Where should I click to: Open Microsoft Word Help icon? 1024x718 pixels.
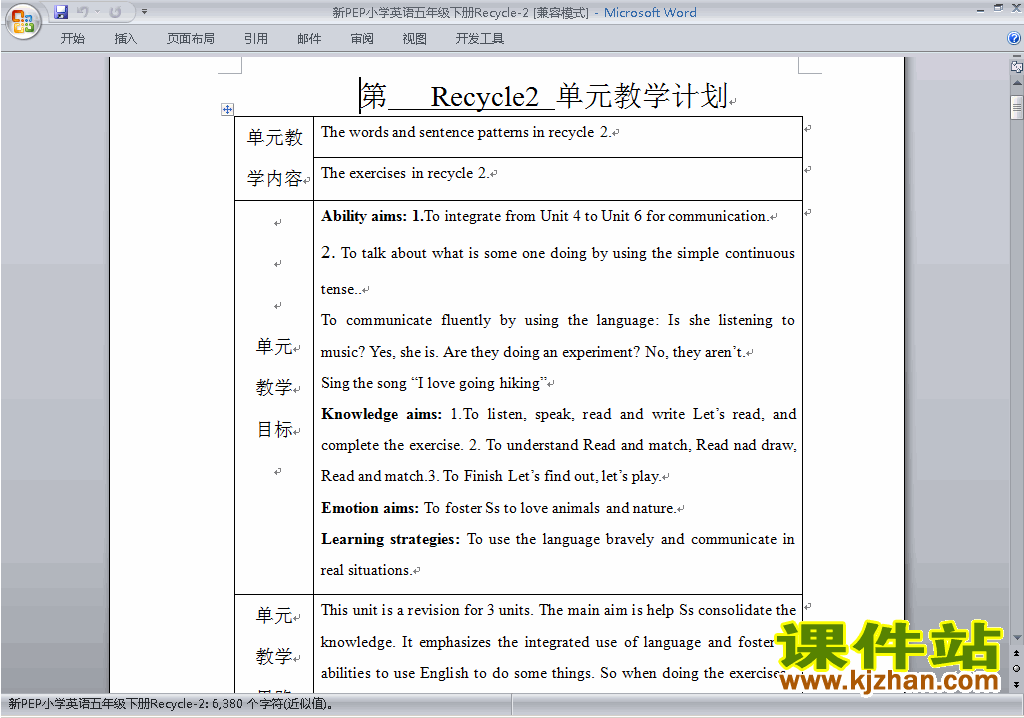(x=1014, y=39)
